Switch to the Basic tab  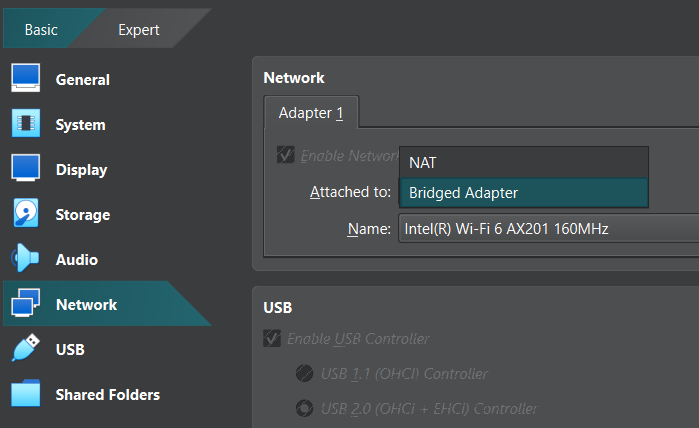coord(41,30)
